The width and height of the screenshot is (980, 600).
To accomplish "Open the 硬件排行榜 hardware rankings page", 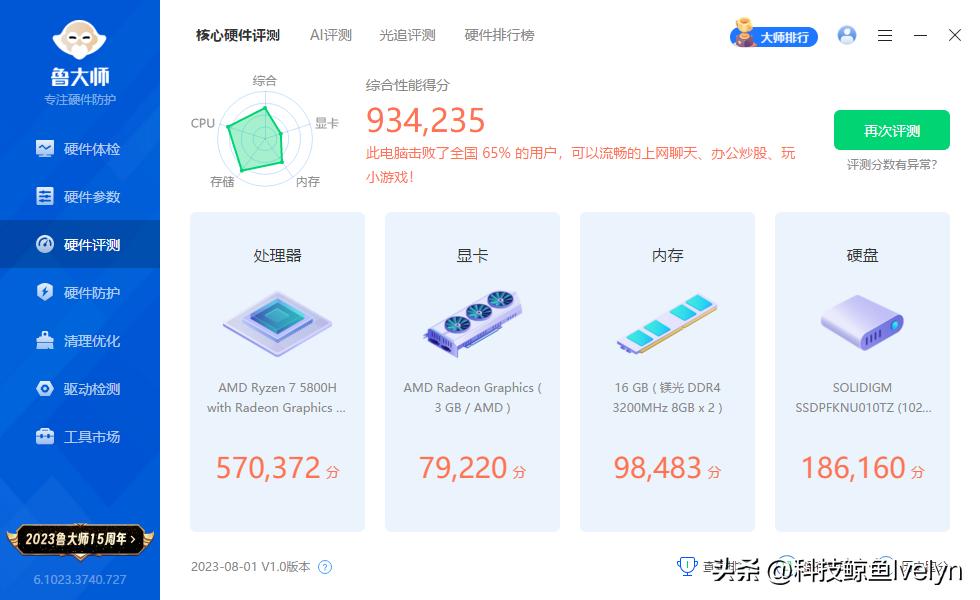I will click(x=499, y=34).
